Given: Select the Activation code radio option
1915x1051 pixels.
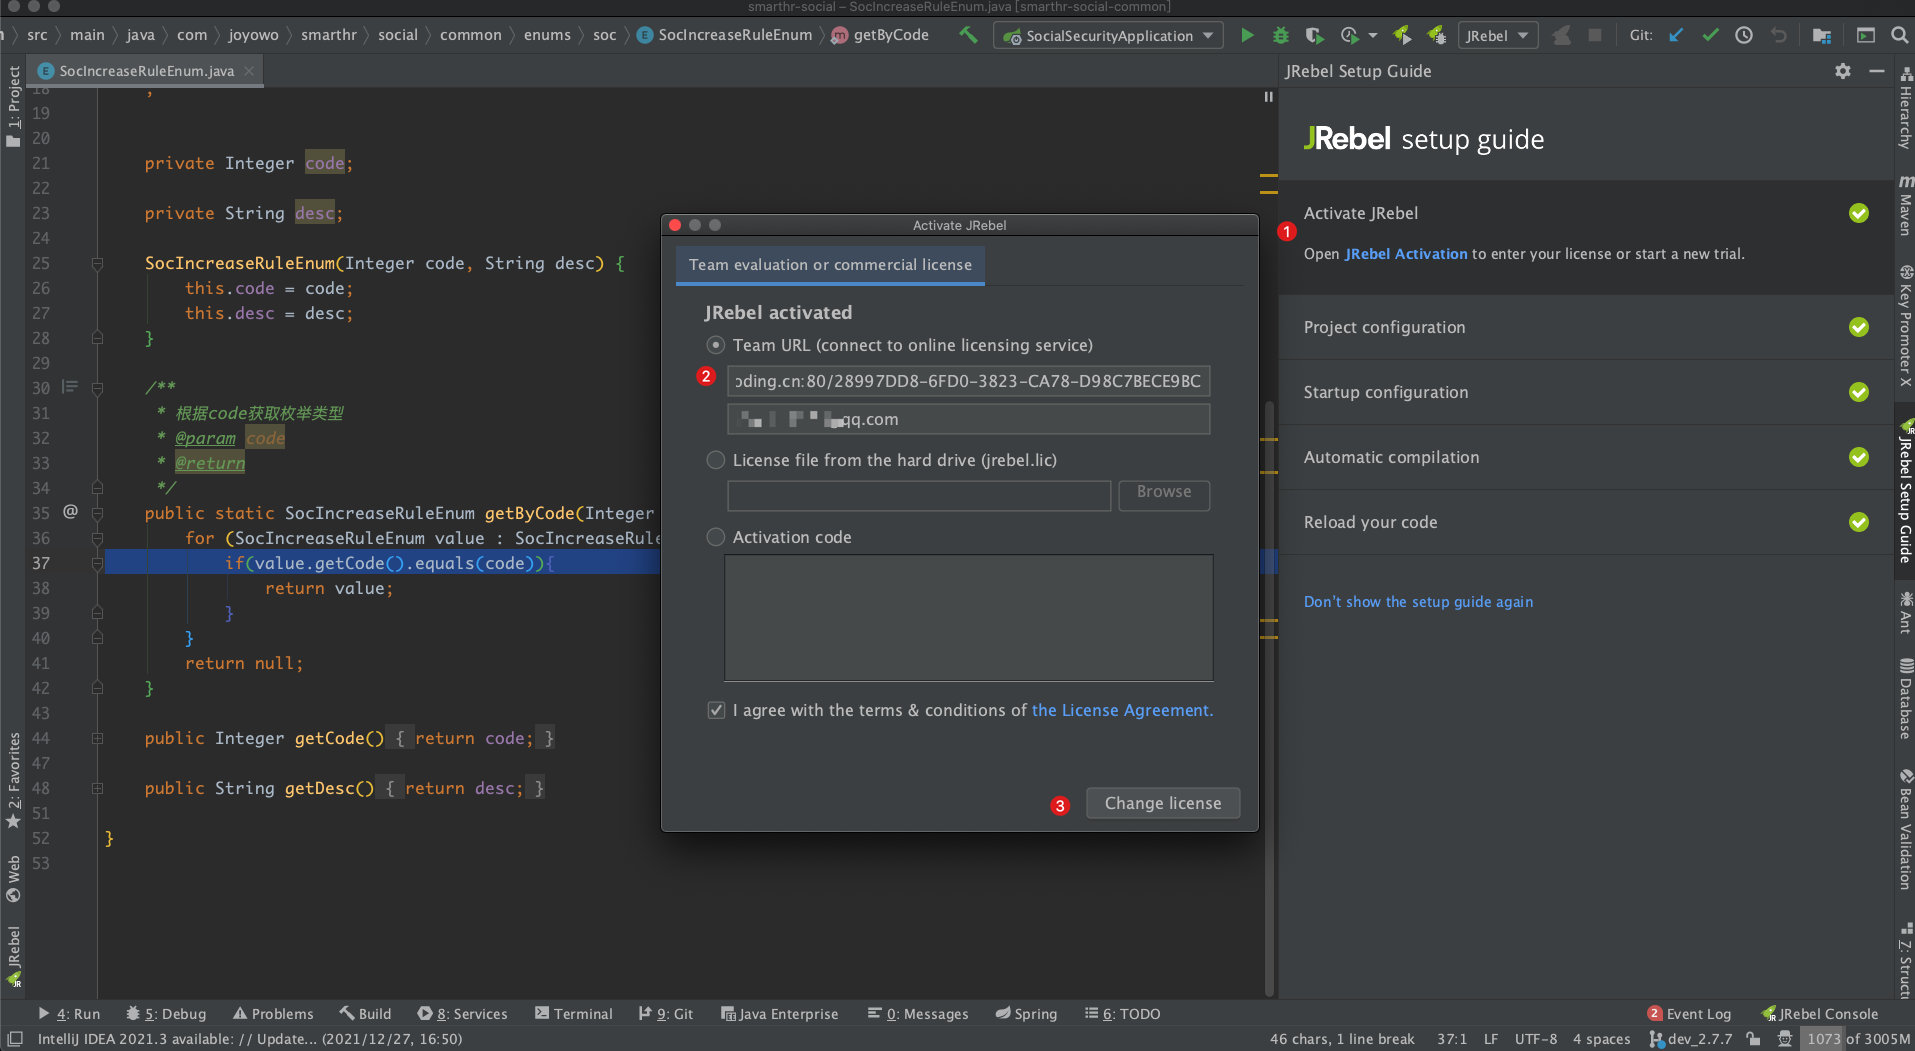Looking at the screenshot, I should [x=716, y=537].
